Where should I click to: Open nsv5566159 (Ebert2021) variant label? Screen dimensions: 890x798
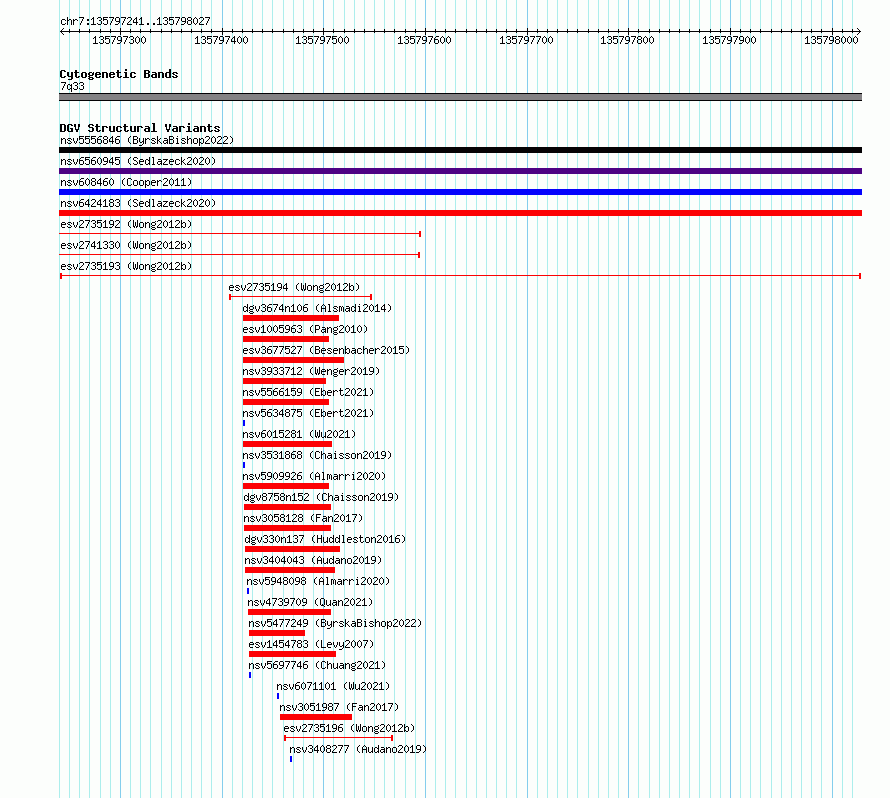click(308, 392)
